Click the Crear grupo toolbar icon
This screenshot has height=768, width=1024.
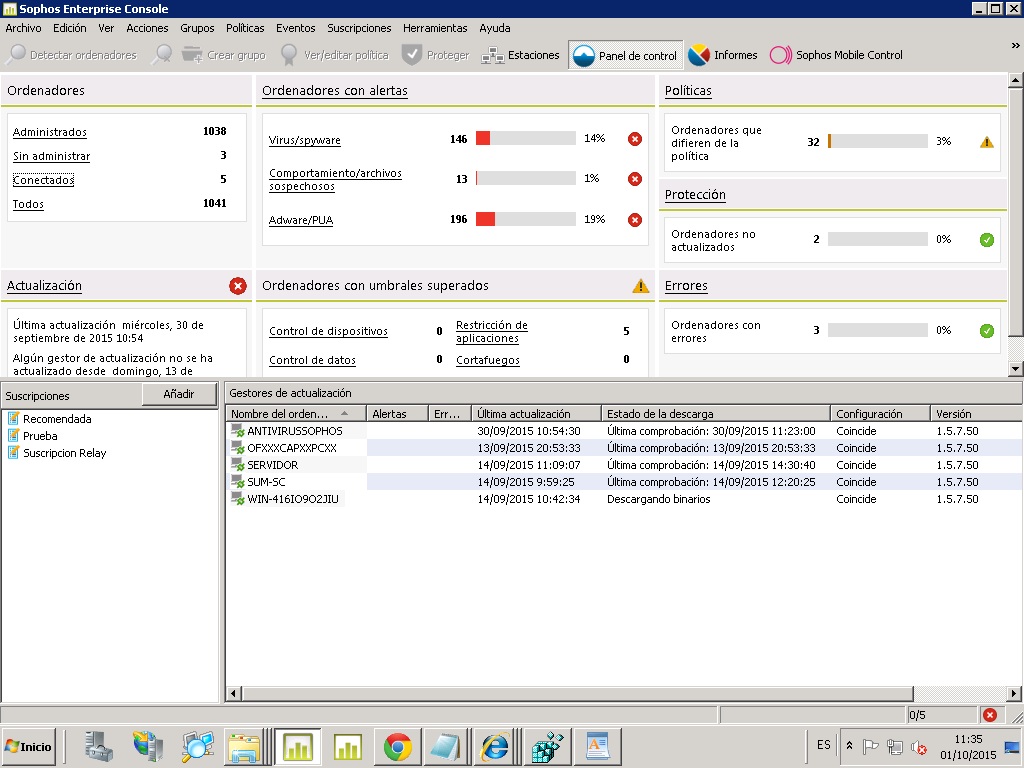[x=192, y=56]
